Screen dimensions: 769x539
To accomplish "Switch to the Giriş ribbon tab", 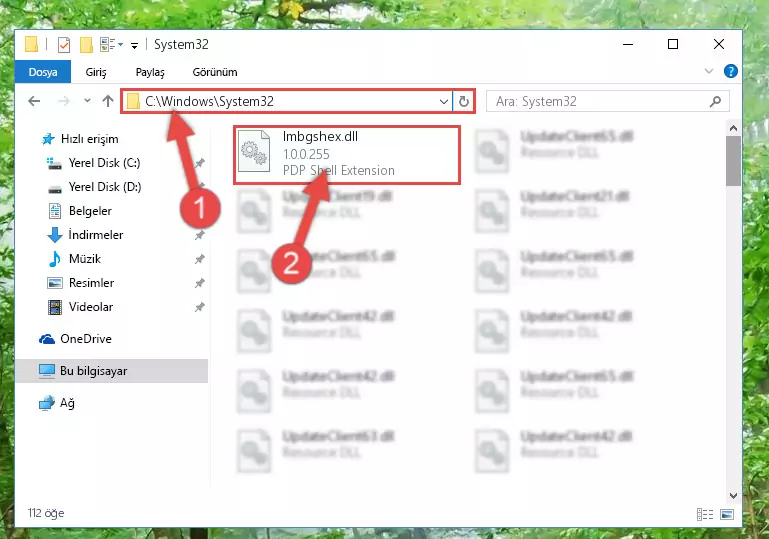I will click(x=96, y=72).
